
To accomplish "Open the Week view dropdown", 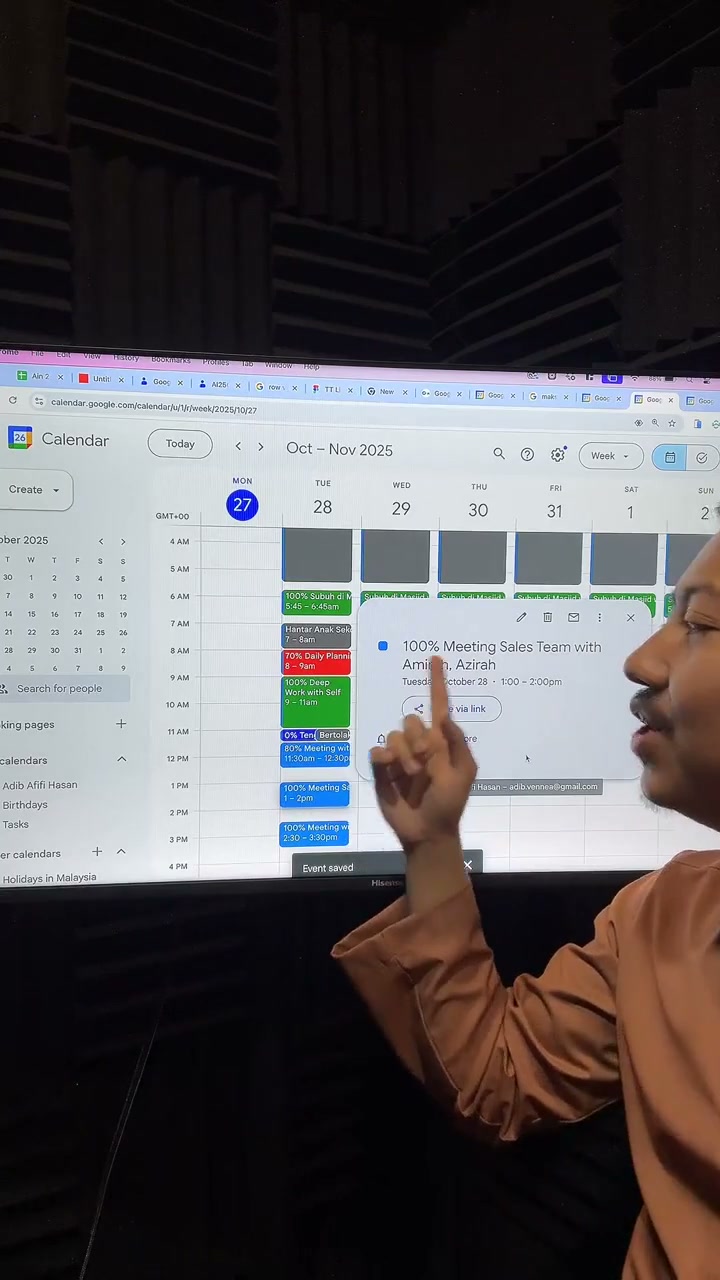I will [610, 456].
